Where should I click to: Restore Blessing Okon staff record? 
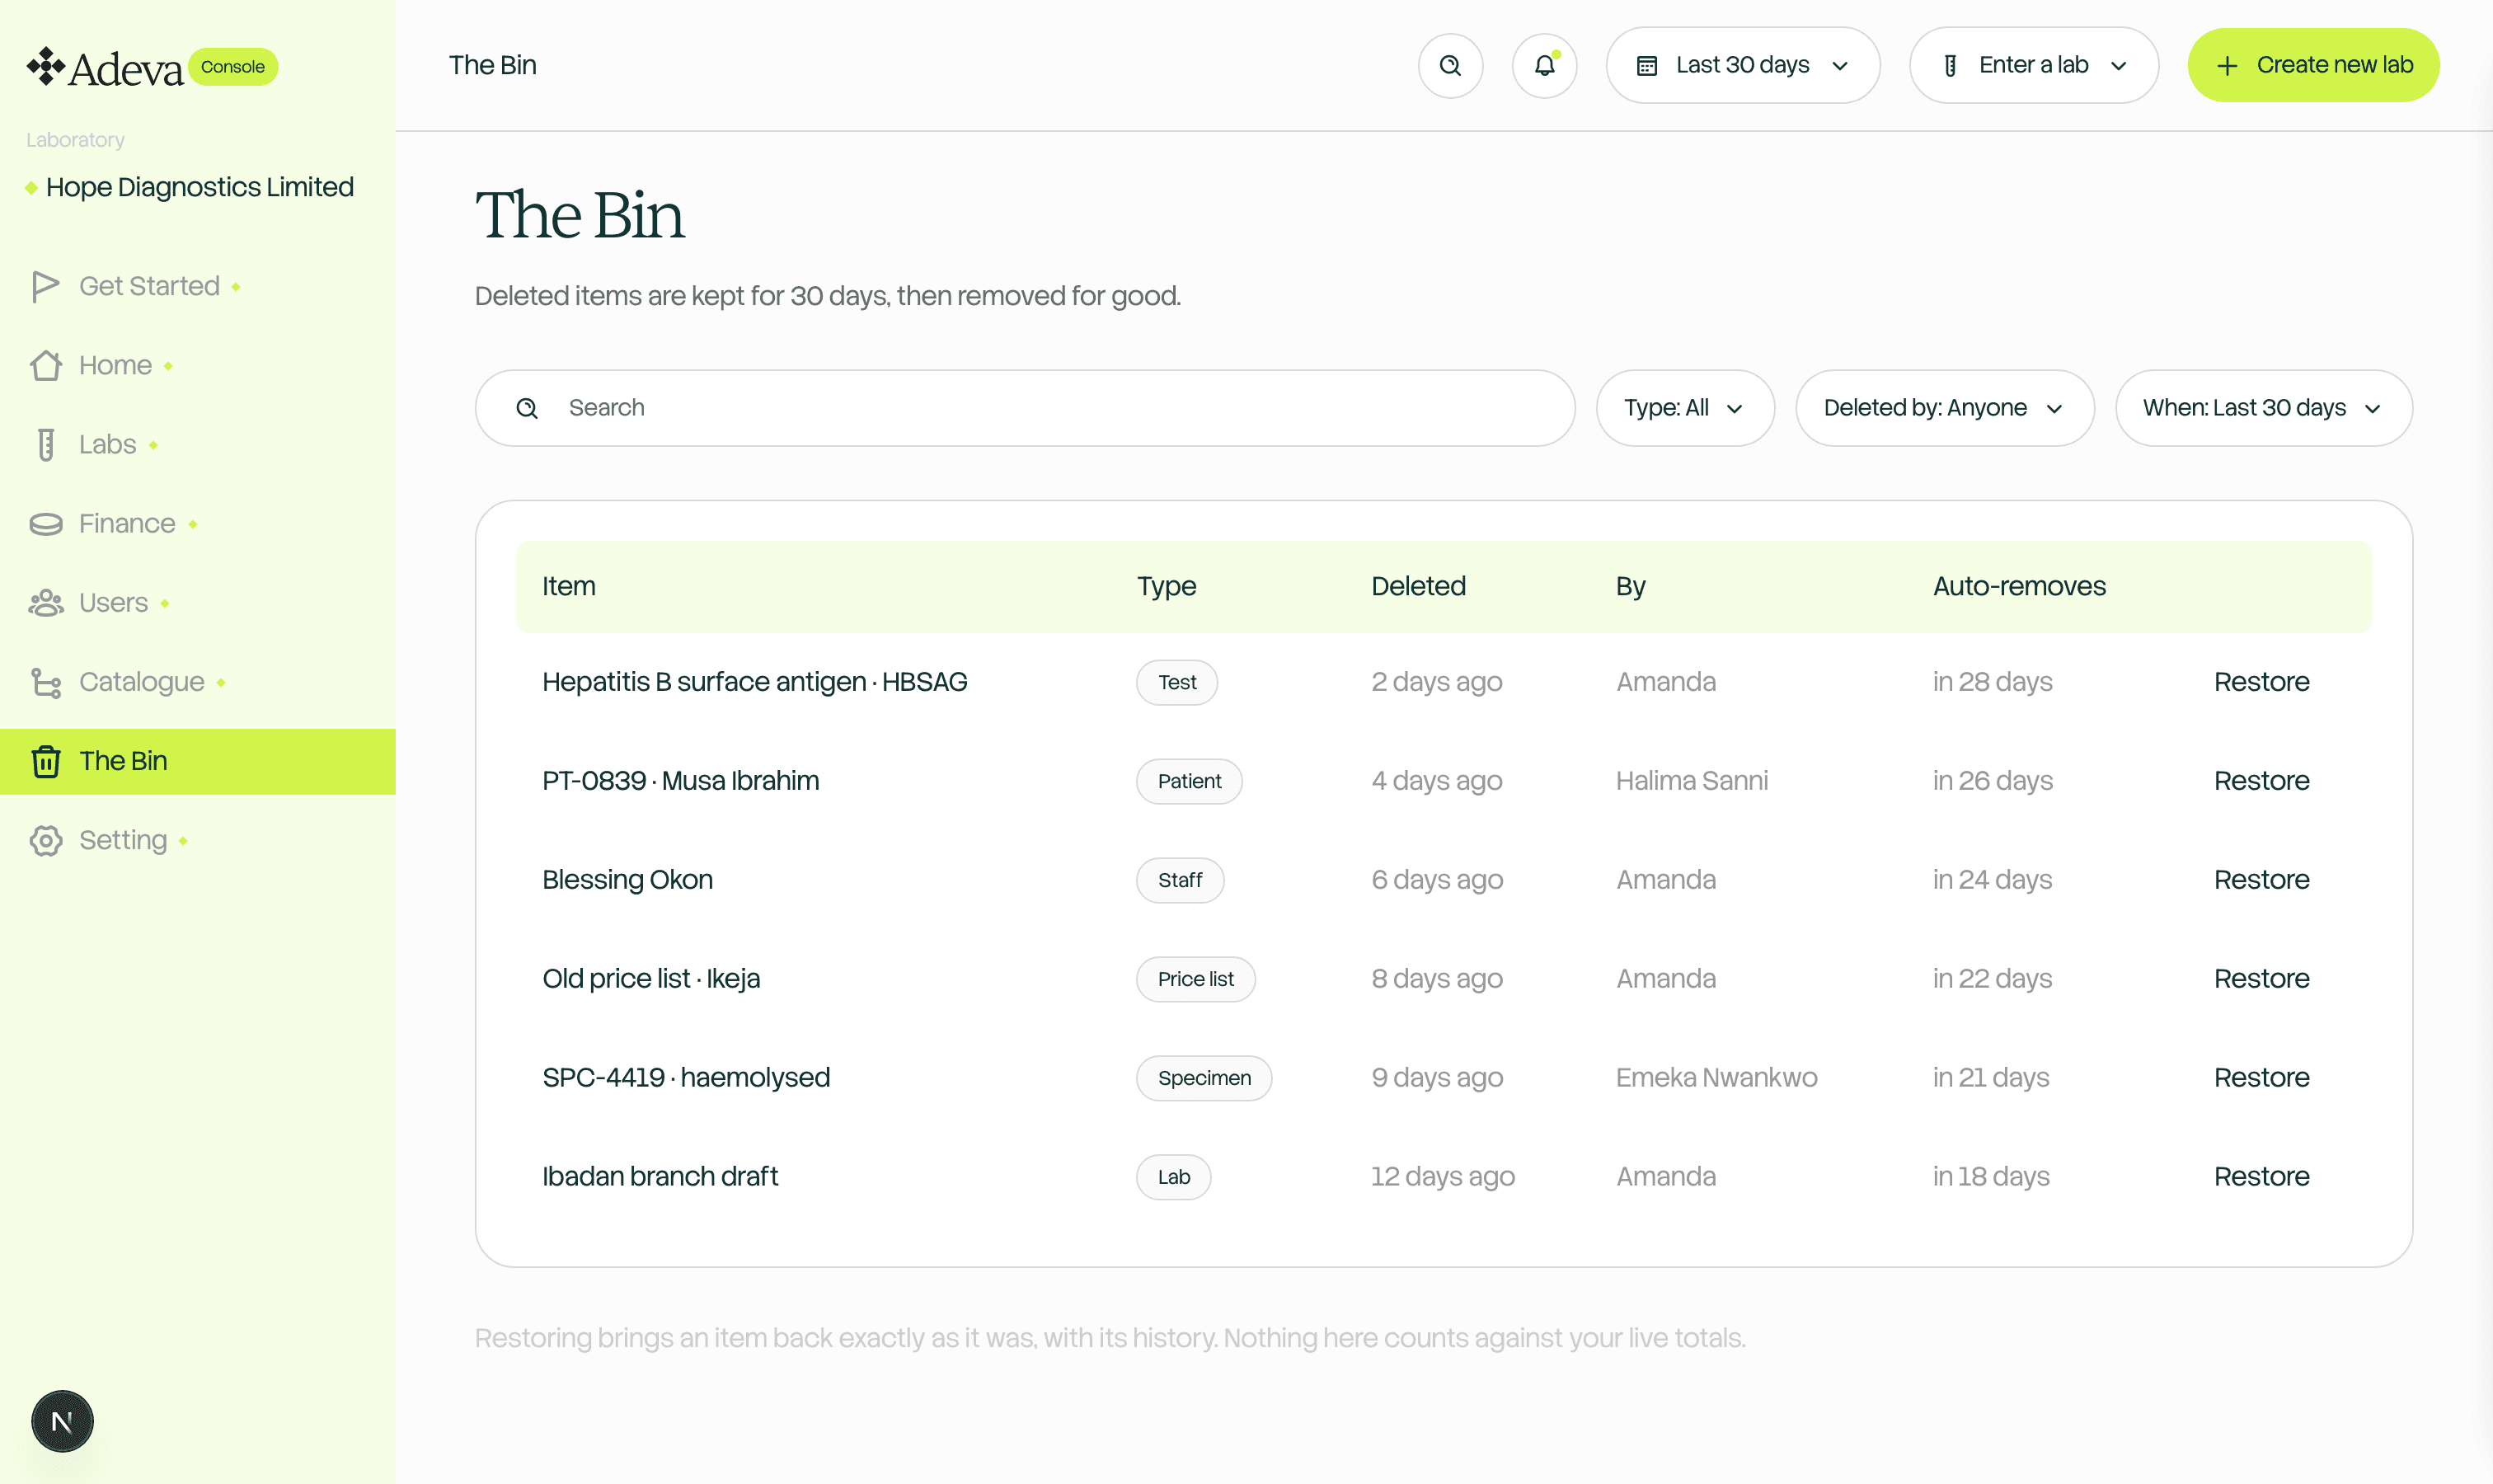pyautogui.click(x=2261, y=880)
